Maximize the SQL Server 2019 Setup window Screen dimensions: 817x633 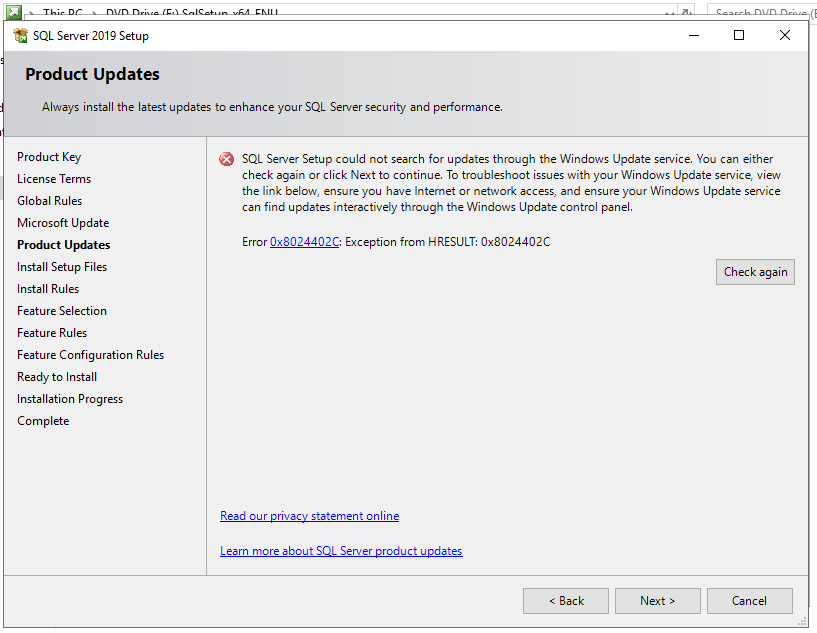(739, 35)
